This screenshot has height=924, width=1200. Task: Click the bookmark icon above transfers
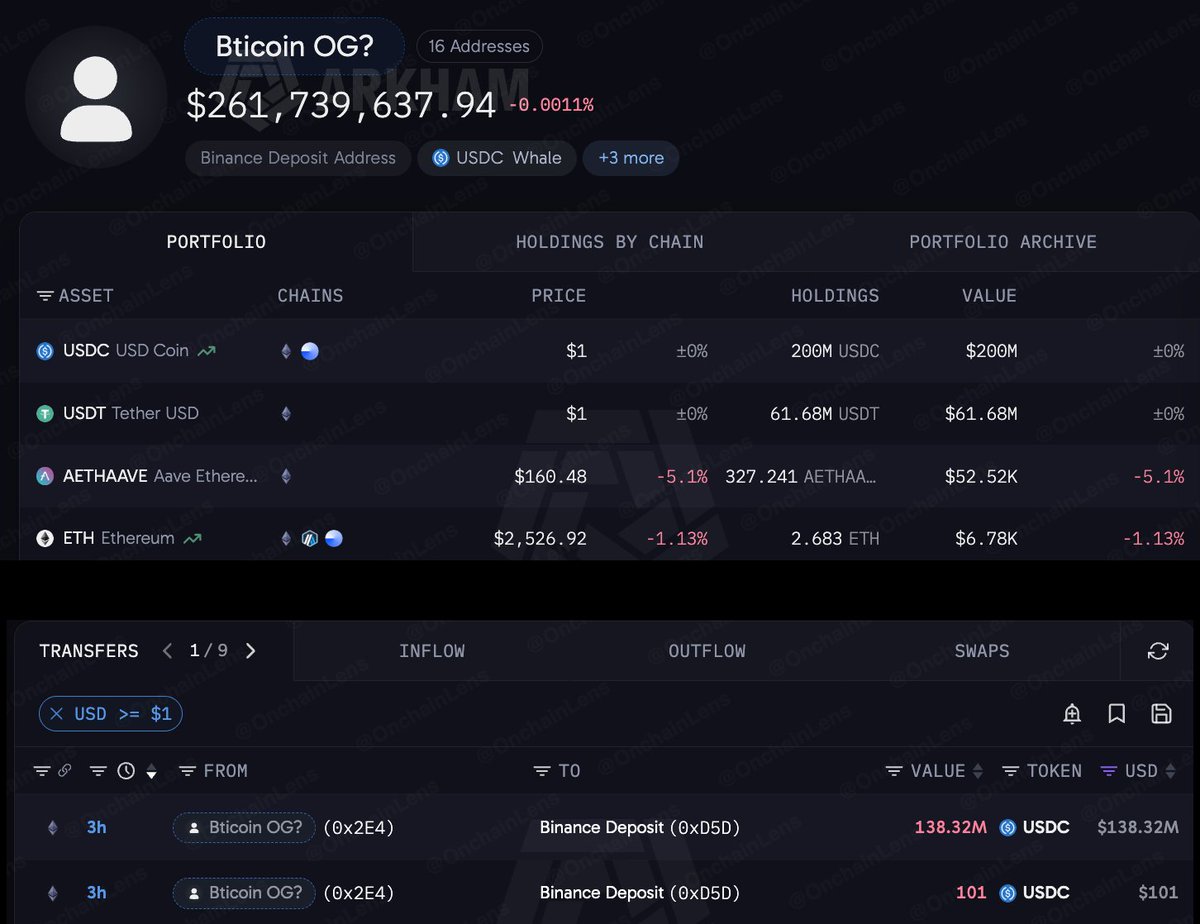click(x=1117, y=713)
